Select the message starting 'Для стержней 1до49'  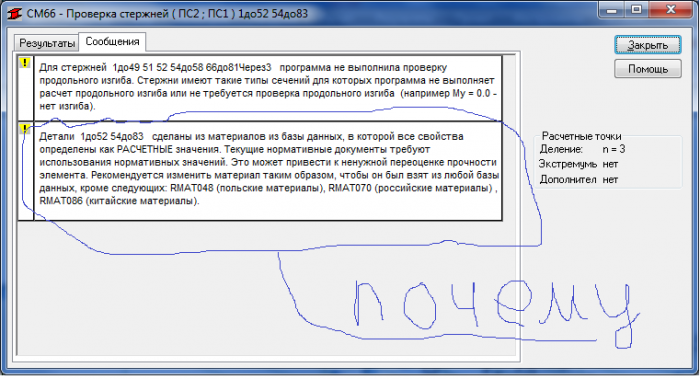coord(268,87)
